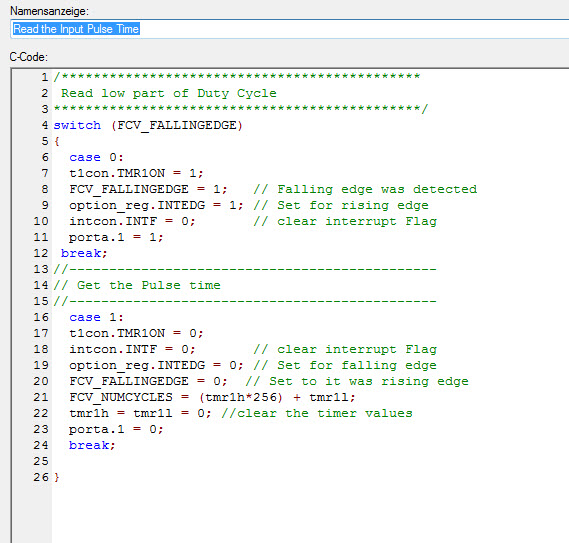Click t1con.TMR1ON = 1 statement
This screenshot has height=543, width=569.
(x=136, y=173)
